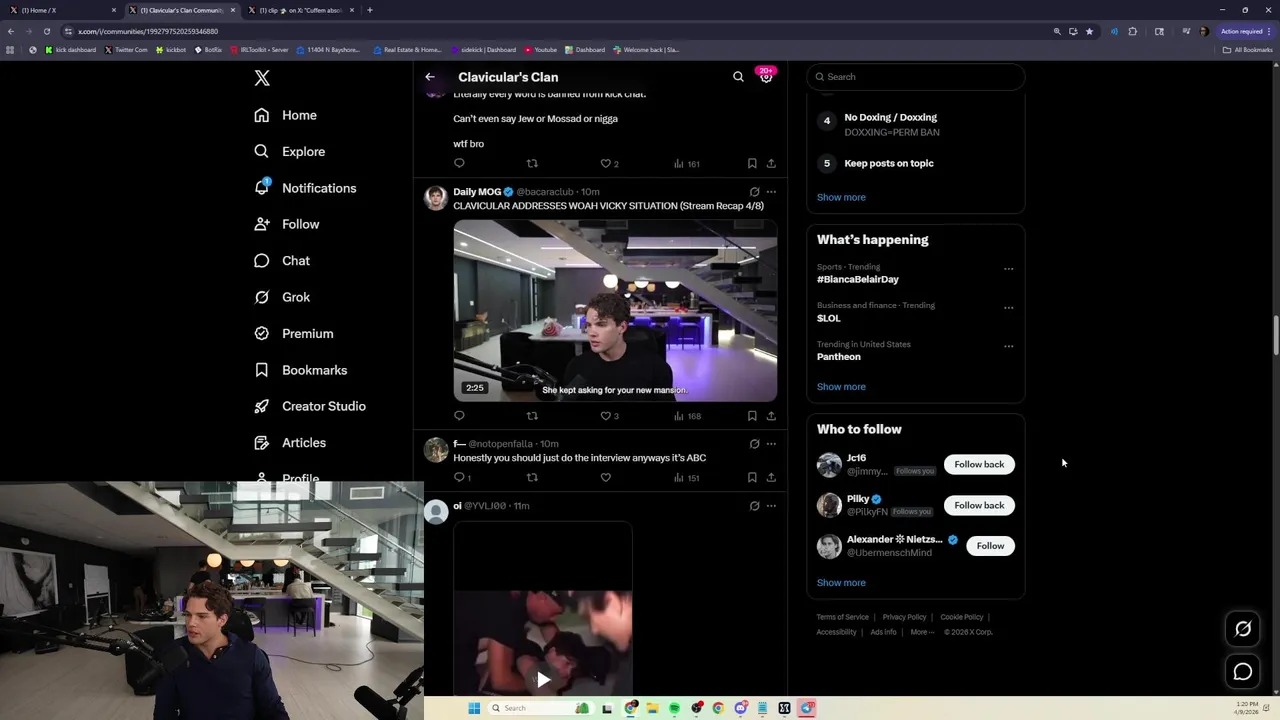Bookmark the notopenfalla post
The height and width of the screenshot is (720, 1280).
pos(752,478)
